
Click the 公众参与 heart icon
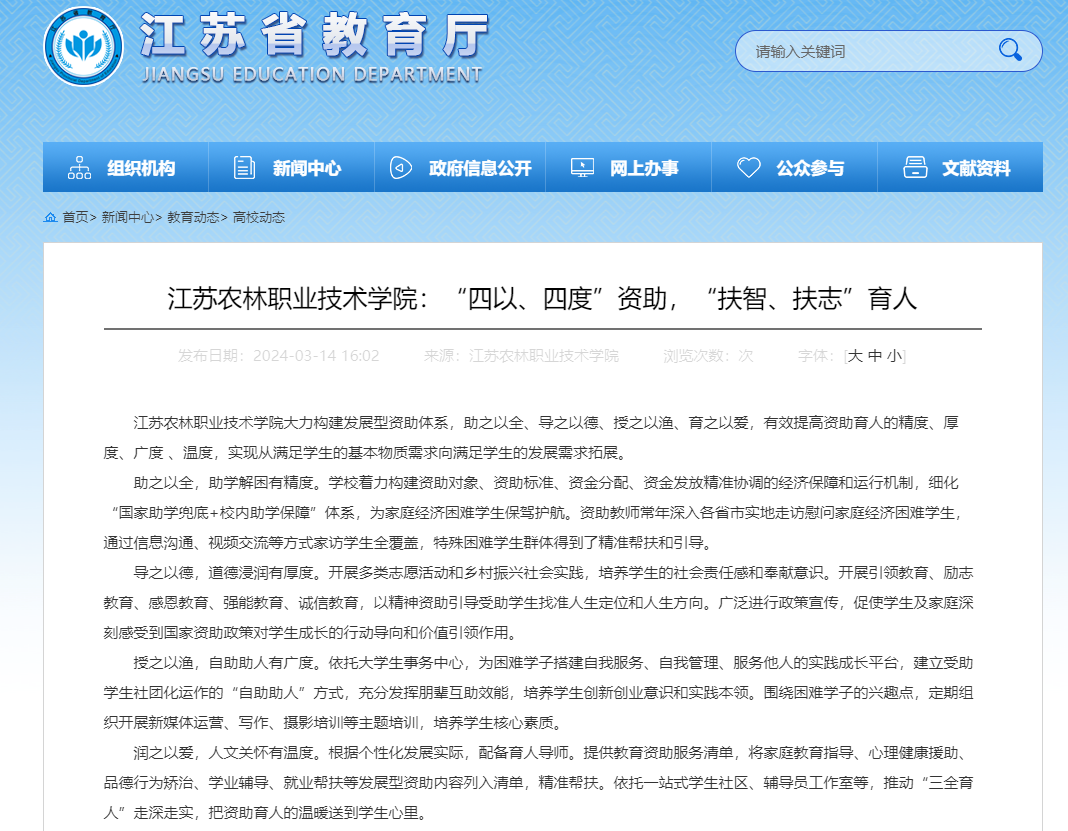pos(749,168)
